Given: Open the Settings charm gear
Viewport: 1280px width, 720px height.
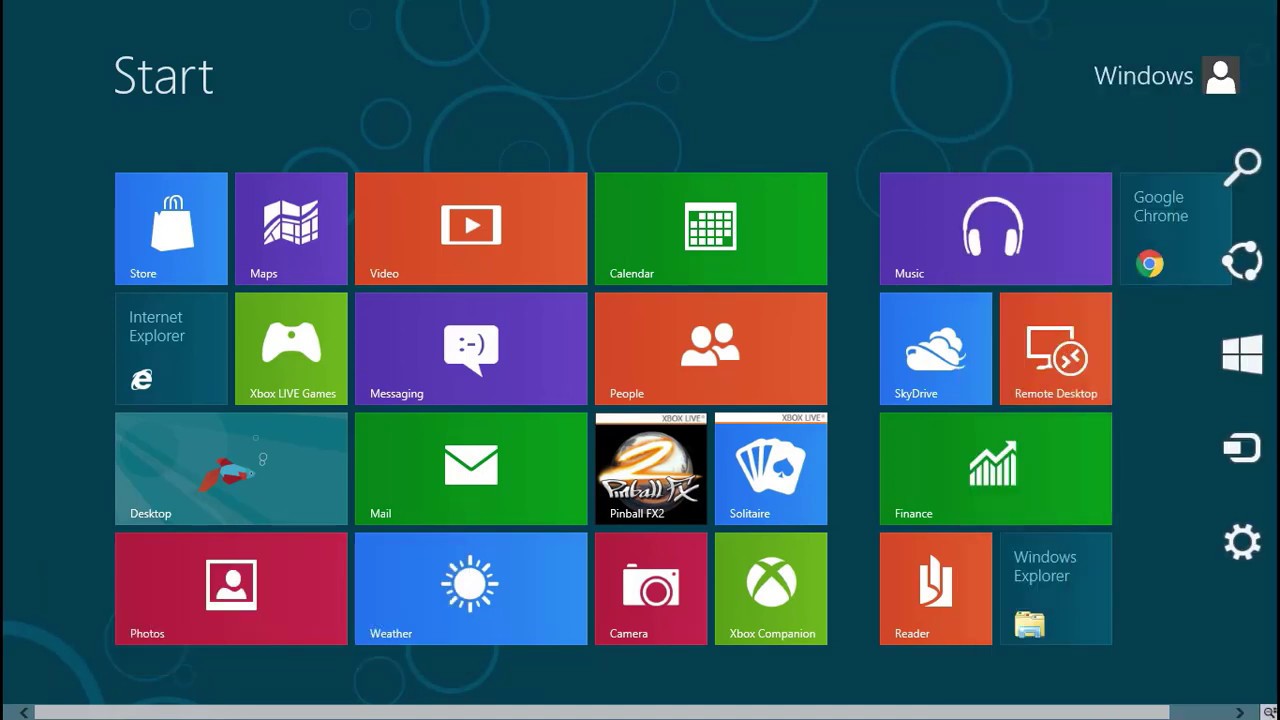Looking at the screenshot, I should pos(1242,542).
